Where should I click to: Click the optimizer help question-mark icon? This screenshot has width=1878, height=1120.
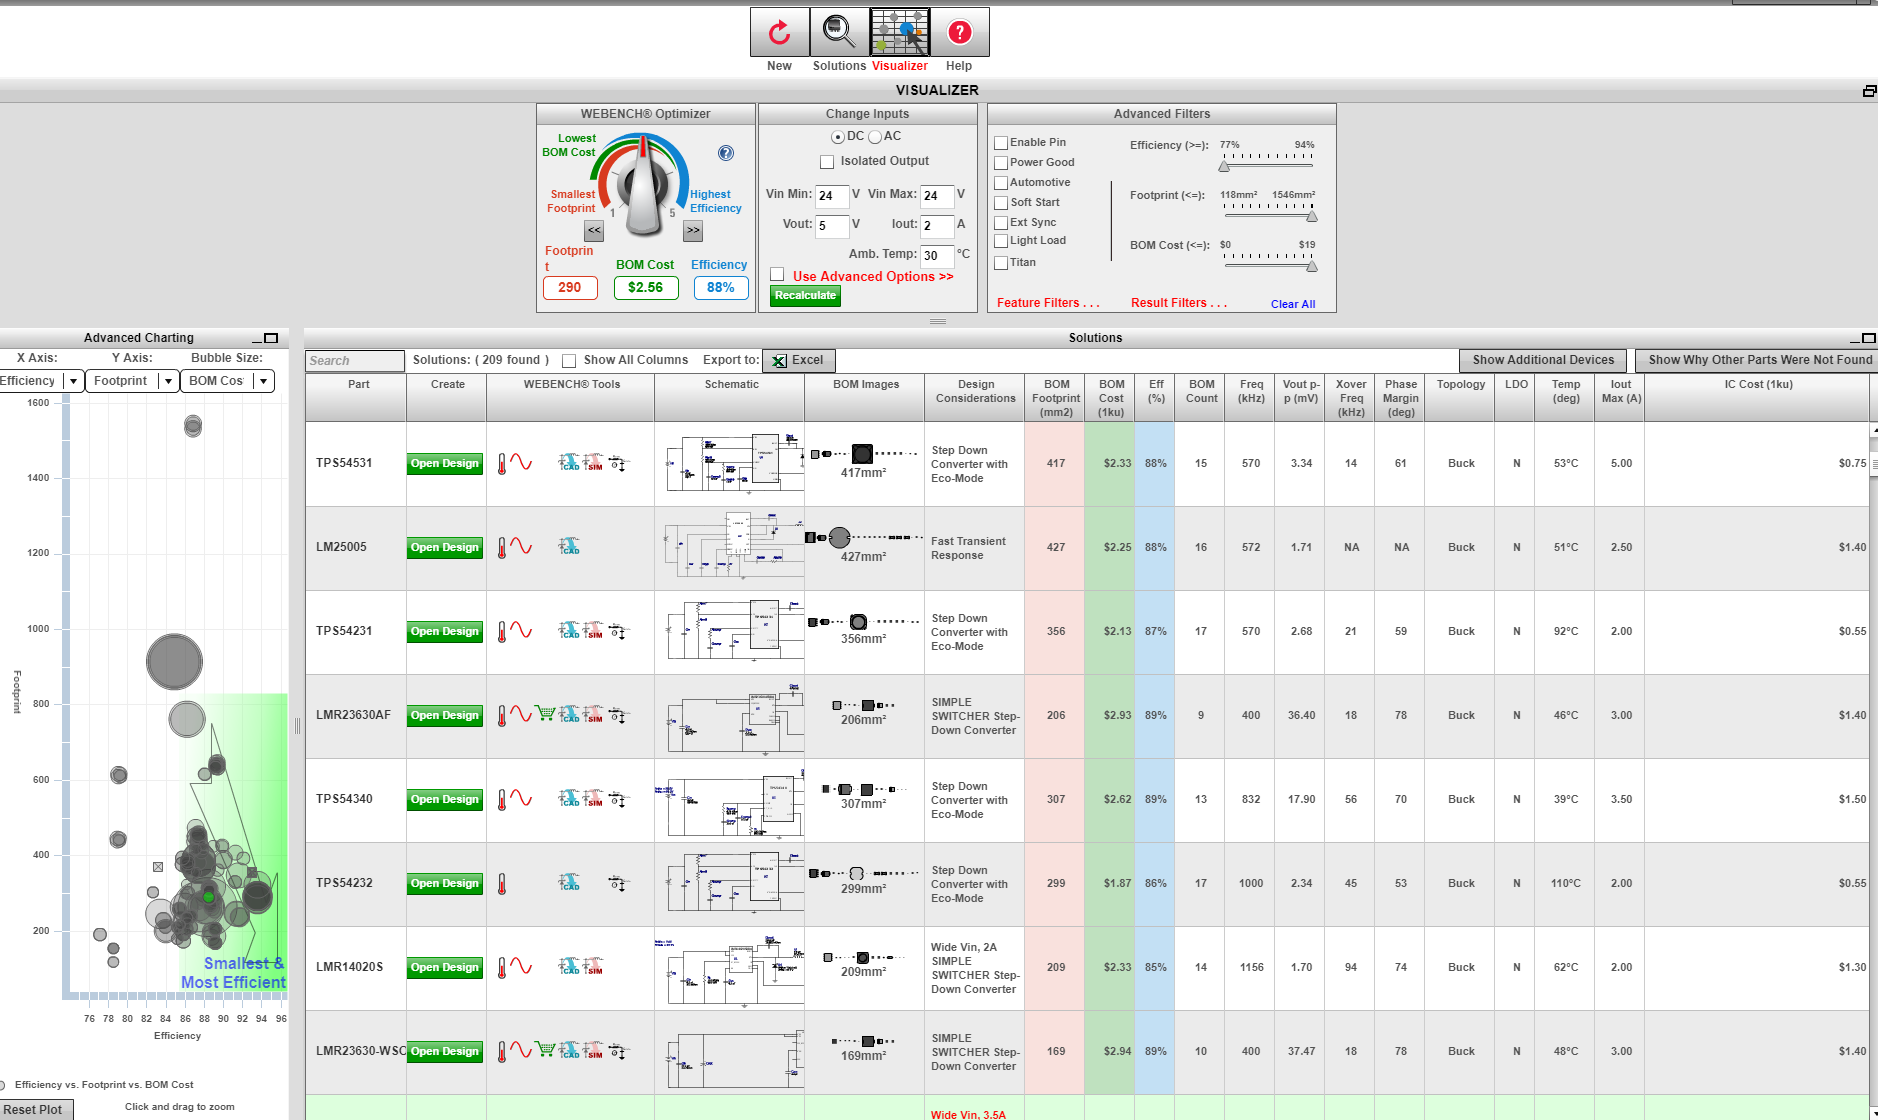(x=726, y=153)
